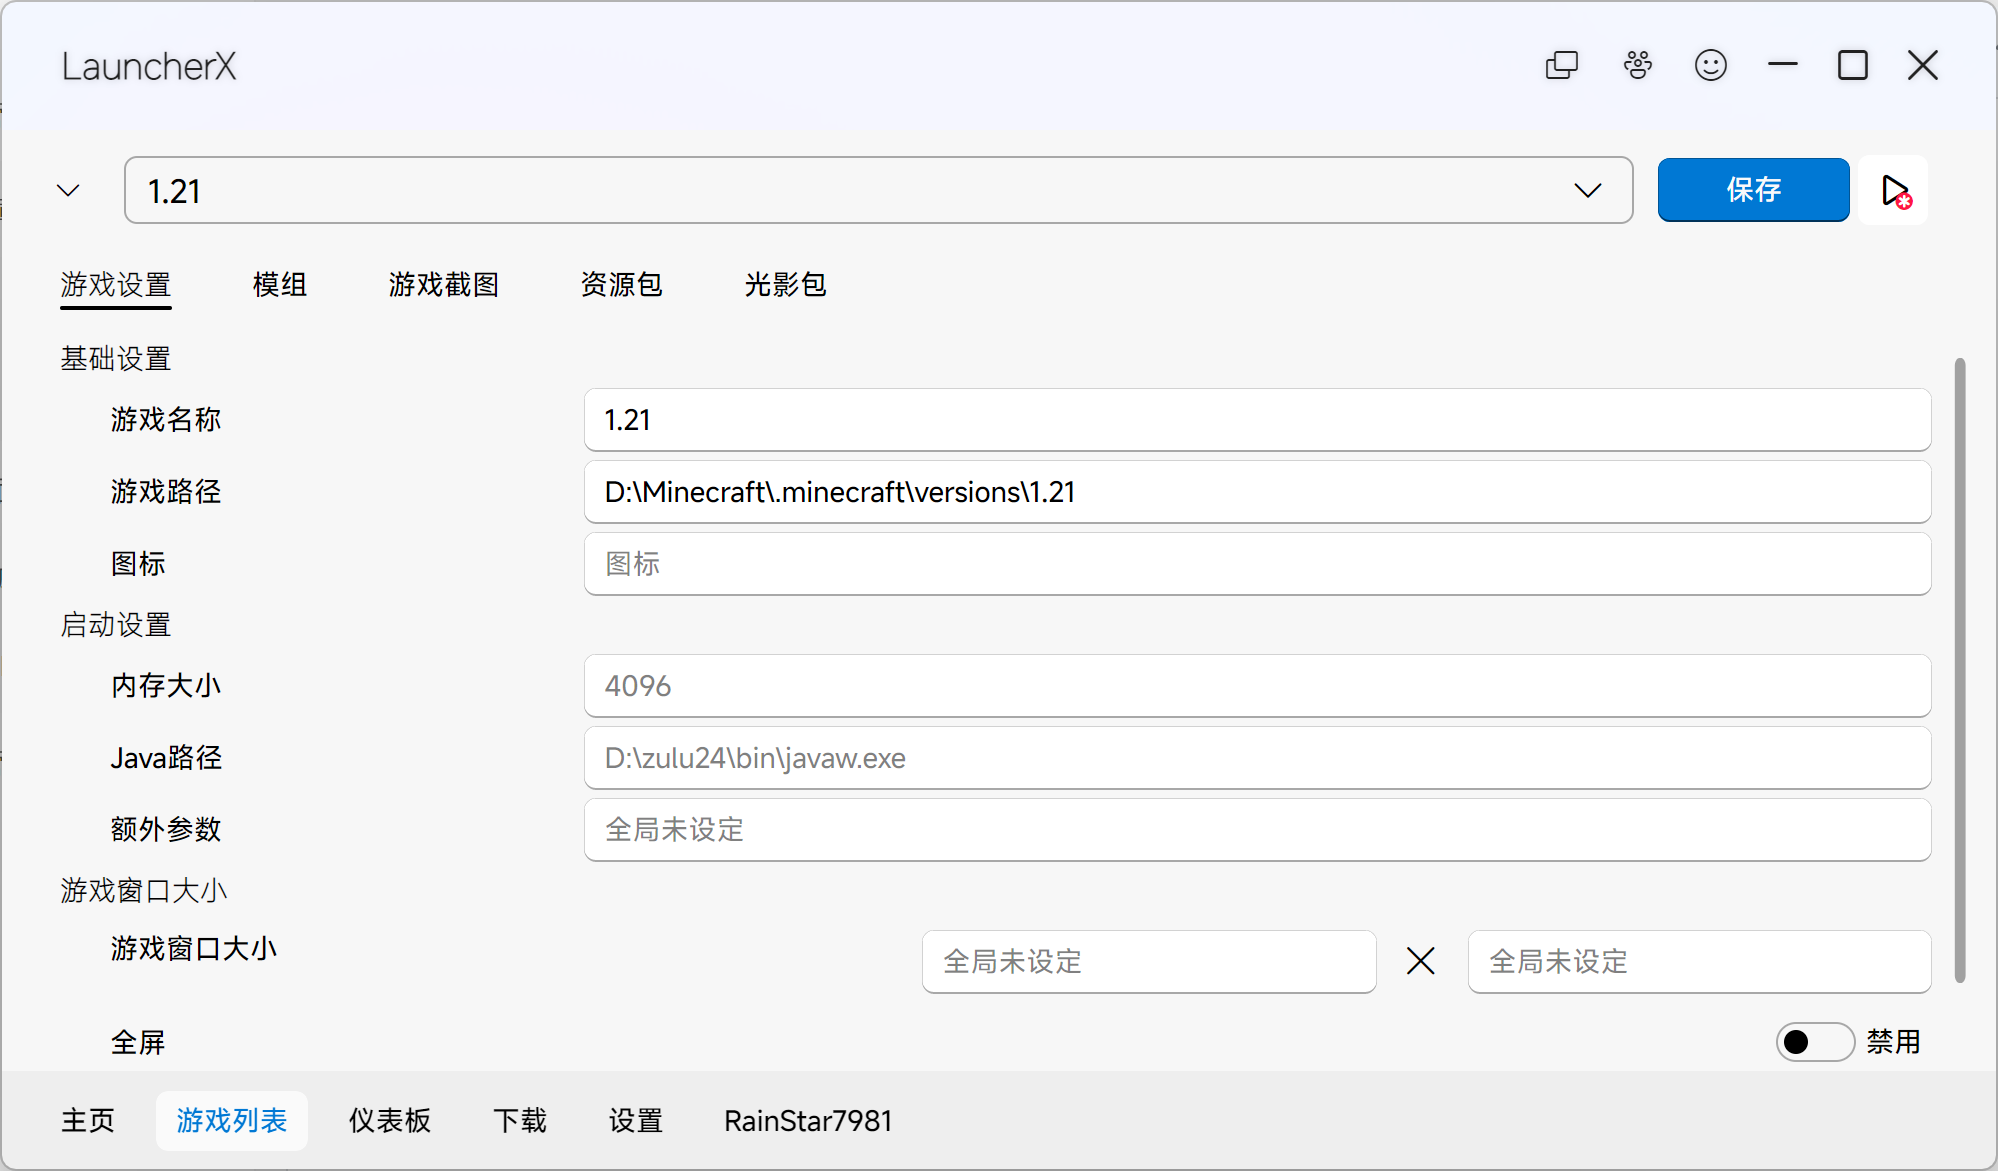Click the 游戏名称 name input field
Screen dimensions: 1998x1171
(1256, 420)
